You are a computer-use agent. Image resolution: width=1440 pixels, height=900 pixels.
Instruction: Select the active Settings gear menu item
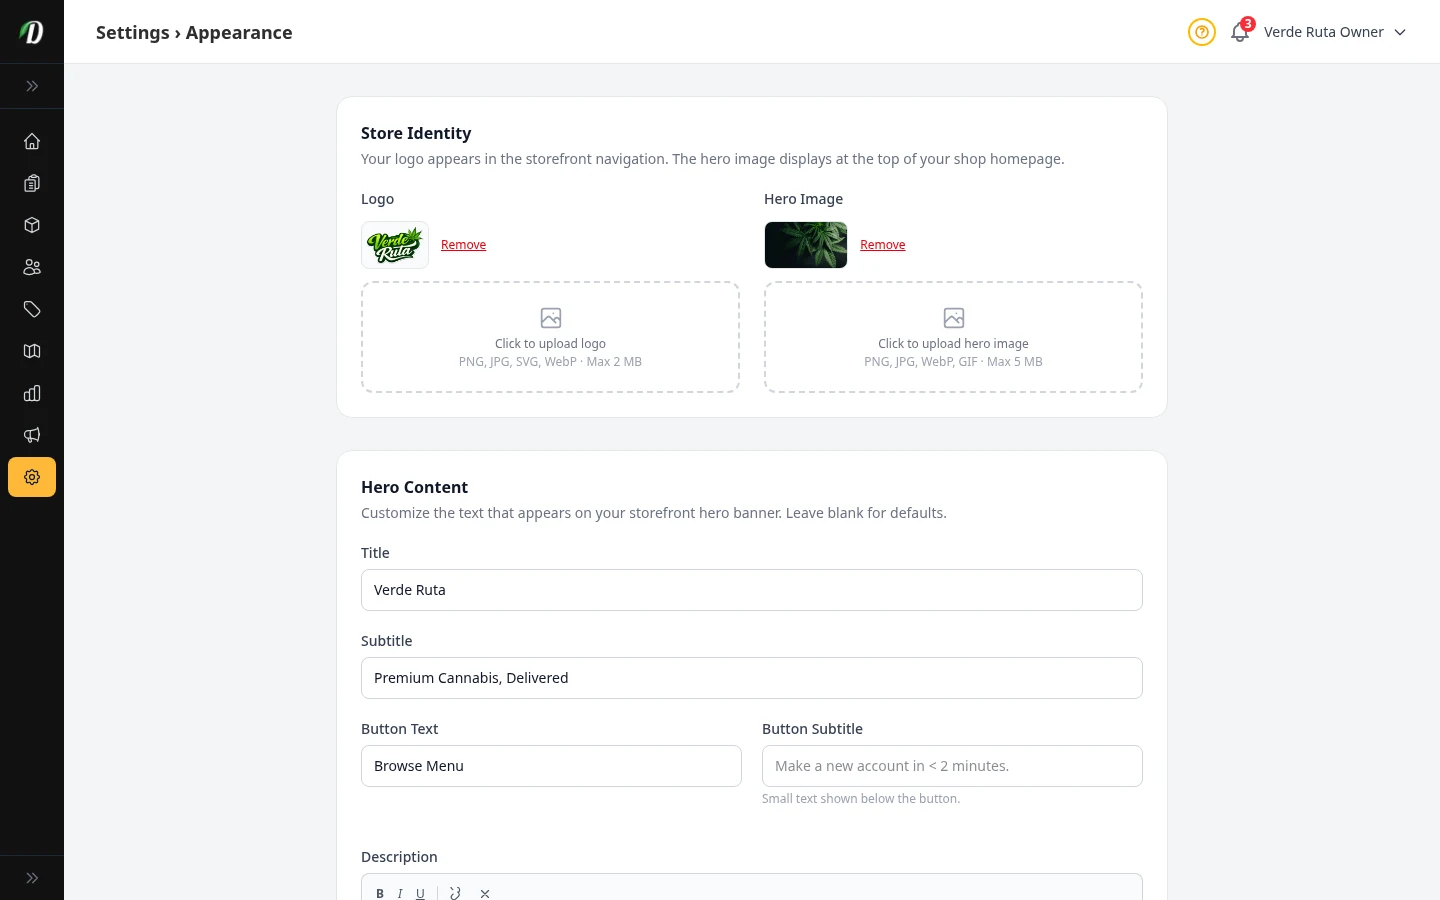click(x=32, y=477)
